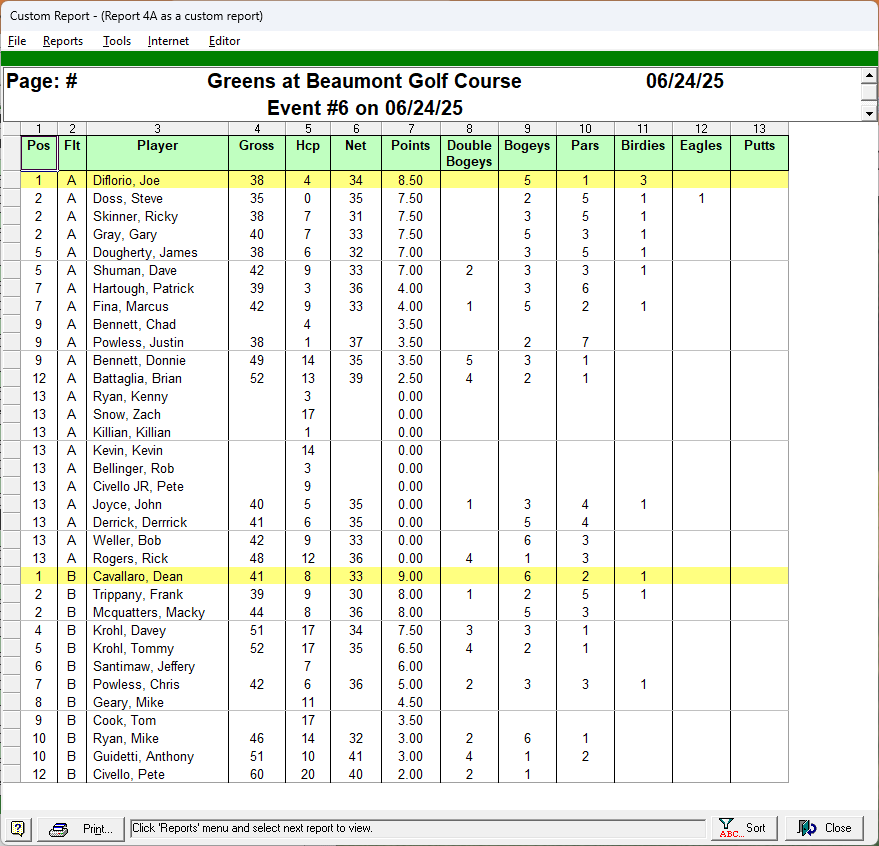
Task: Click the Print button with printer icon
Action: coord(86,828)
